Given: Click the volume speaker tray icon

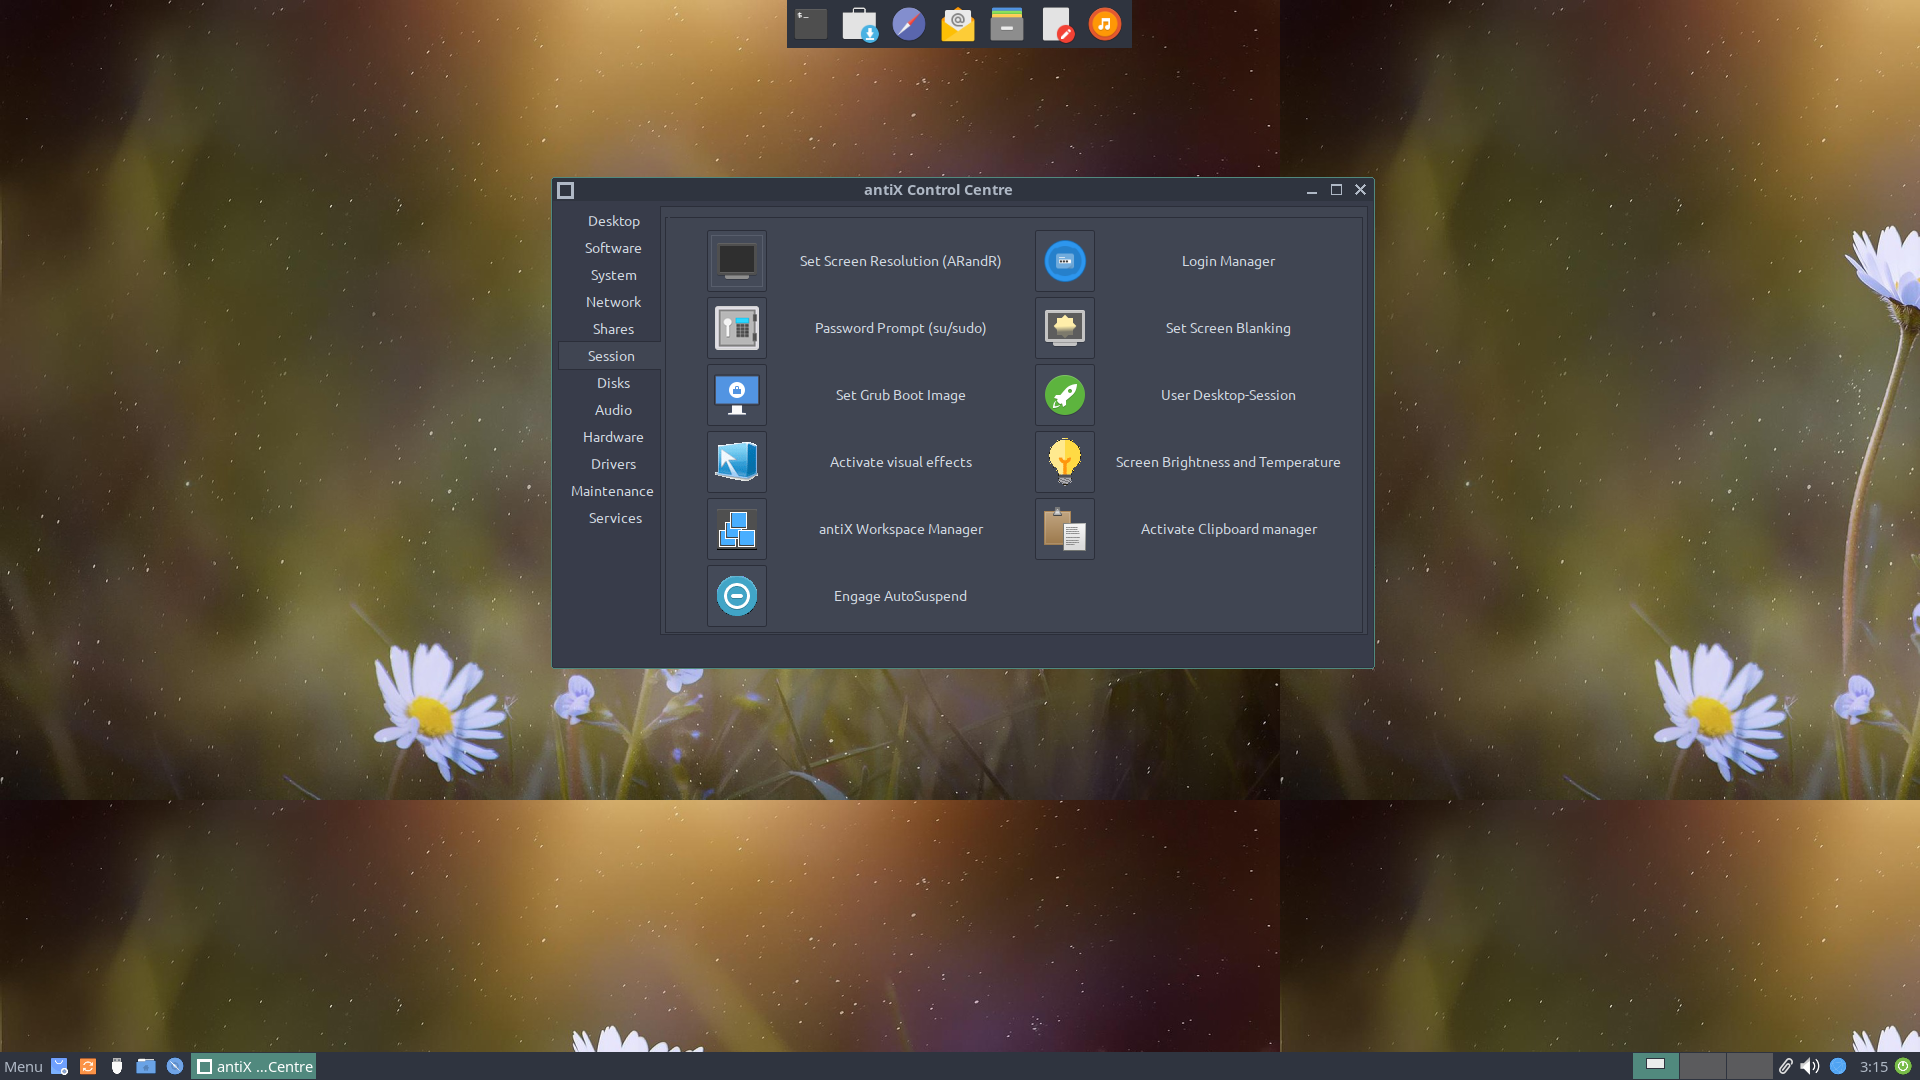Looking at the screenshot, I should pyautogui.click(x=1810, y=1066).
